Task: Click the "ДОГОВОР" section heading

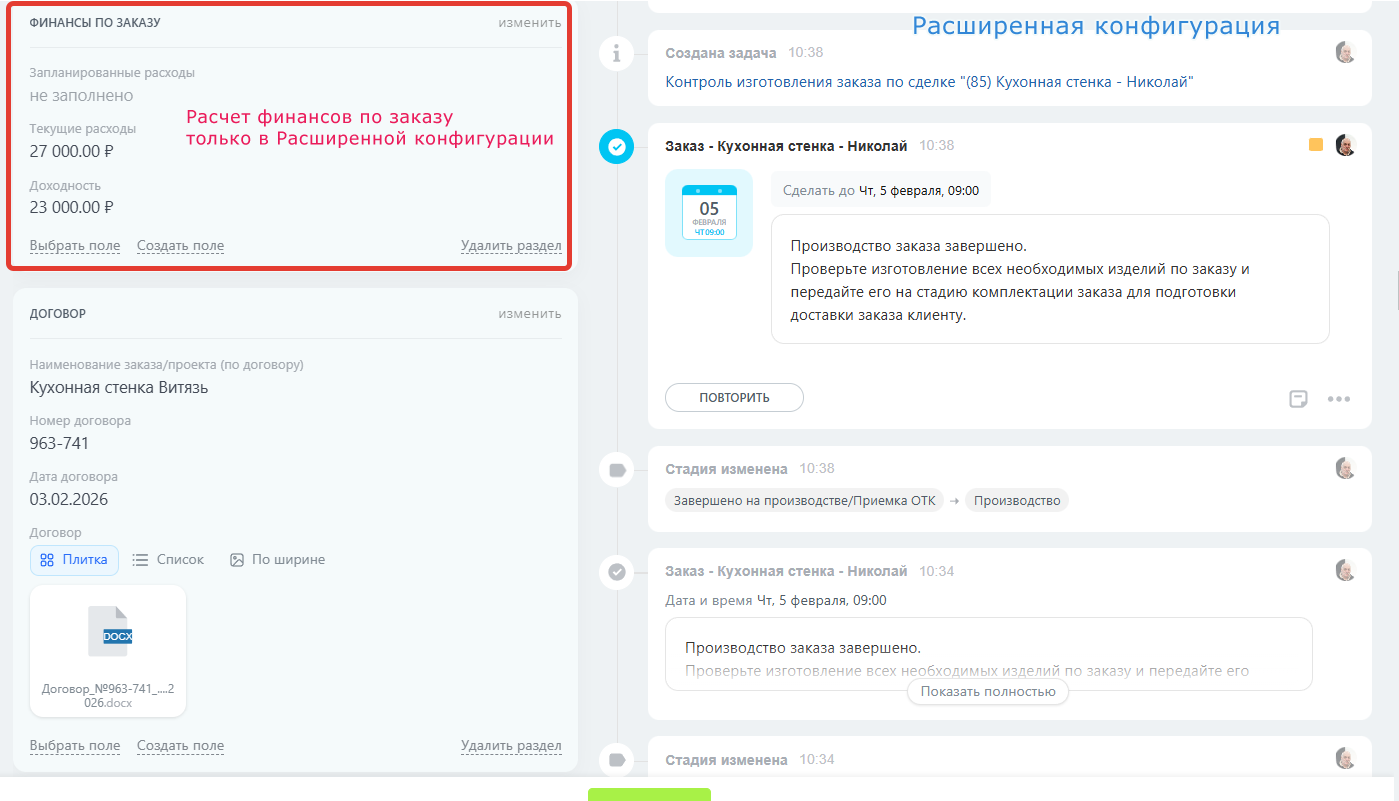Action: [x=58, y=313]
